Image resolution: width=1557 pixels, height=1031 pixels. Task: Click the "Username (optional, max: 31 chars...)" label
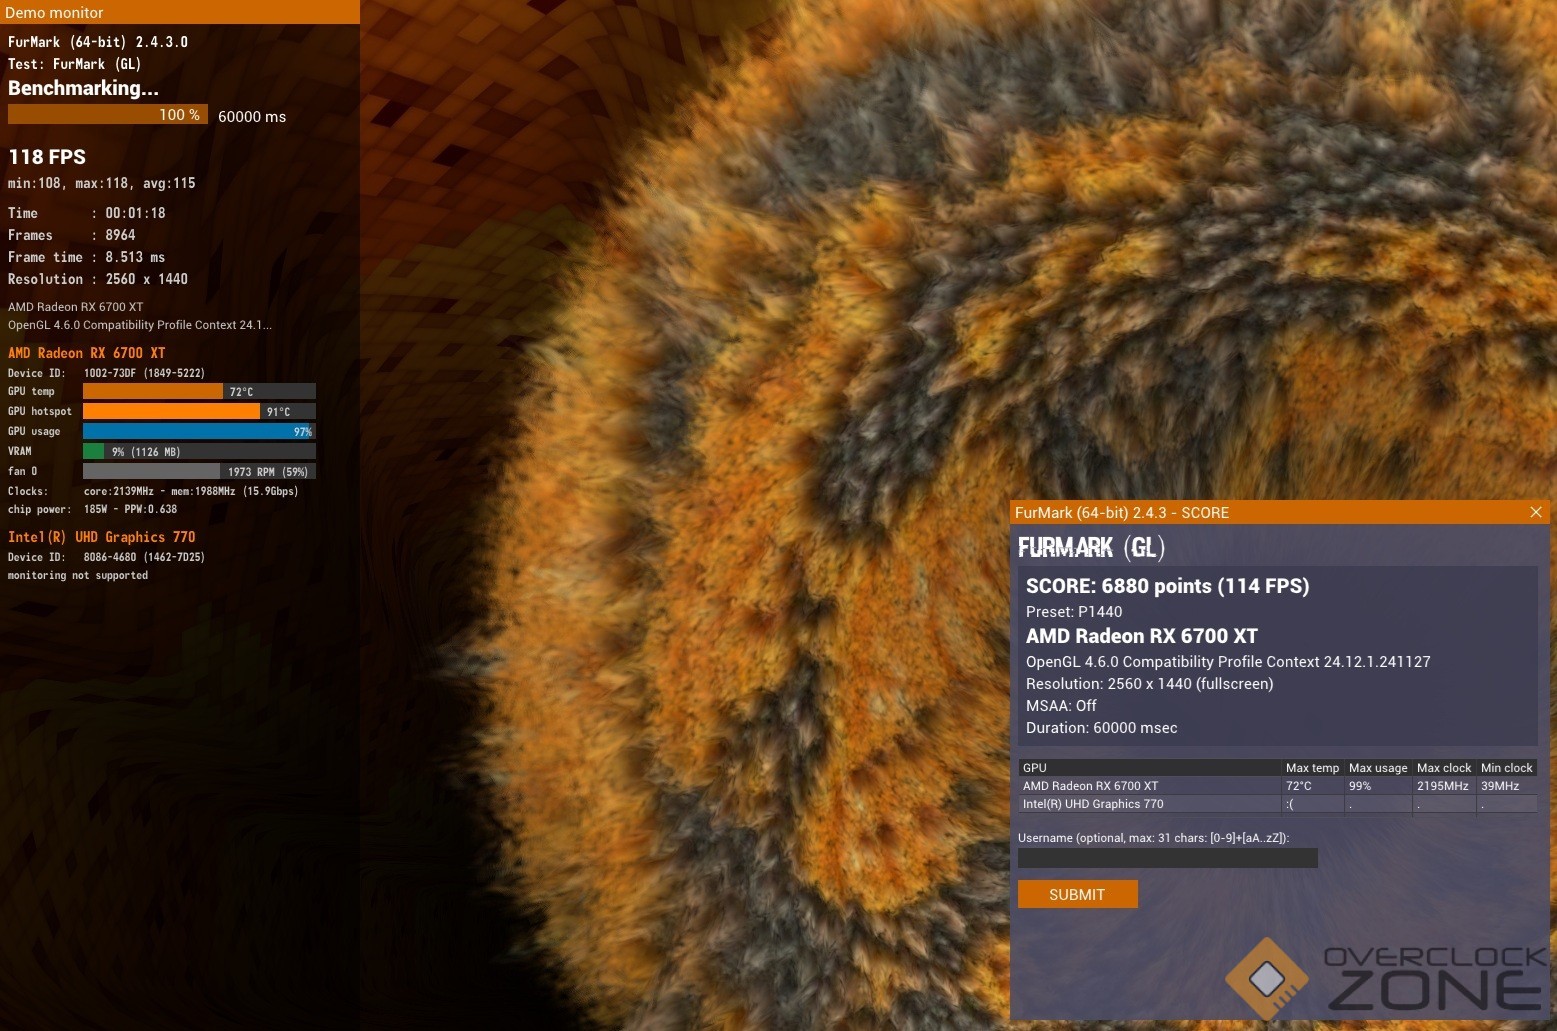(1154, 838)
